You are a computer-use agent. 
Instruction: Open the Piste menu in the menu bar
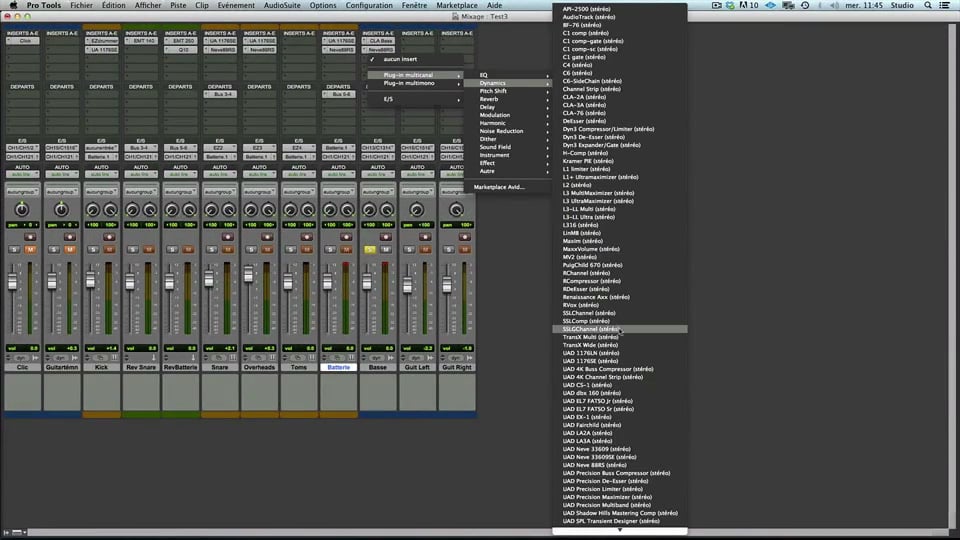point(178,5)
